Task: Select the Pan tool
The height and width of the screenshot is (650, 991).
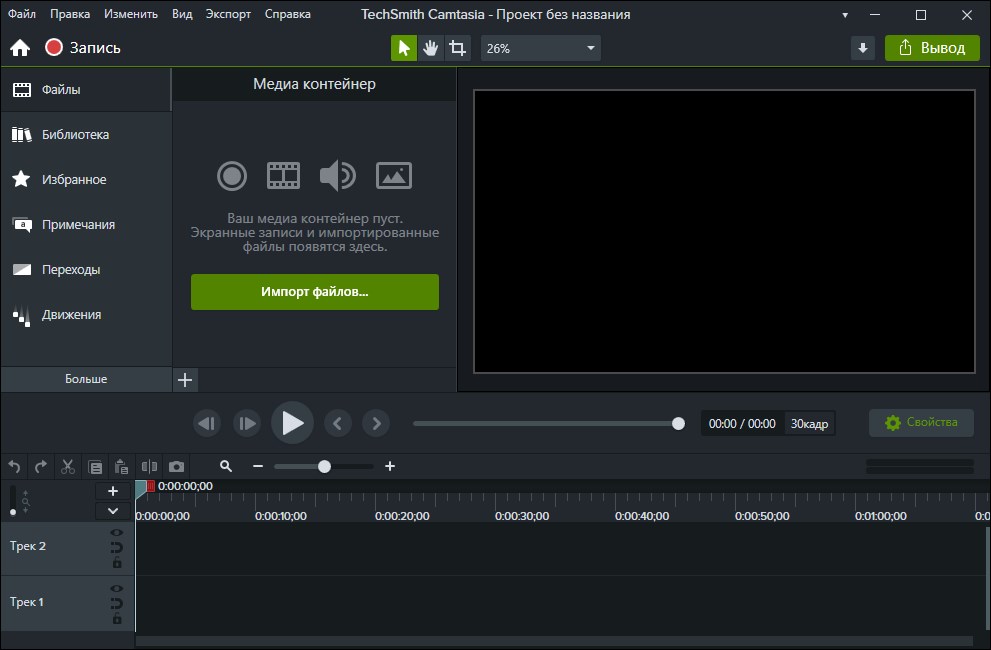Action: point(430,47)
